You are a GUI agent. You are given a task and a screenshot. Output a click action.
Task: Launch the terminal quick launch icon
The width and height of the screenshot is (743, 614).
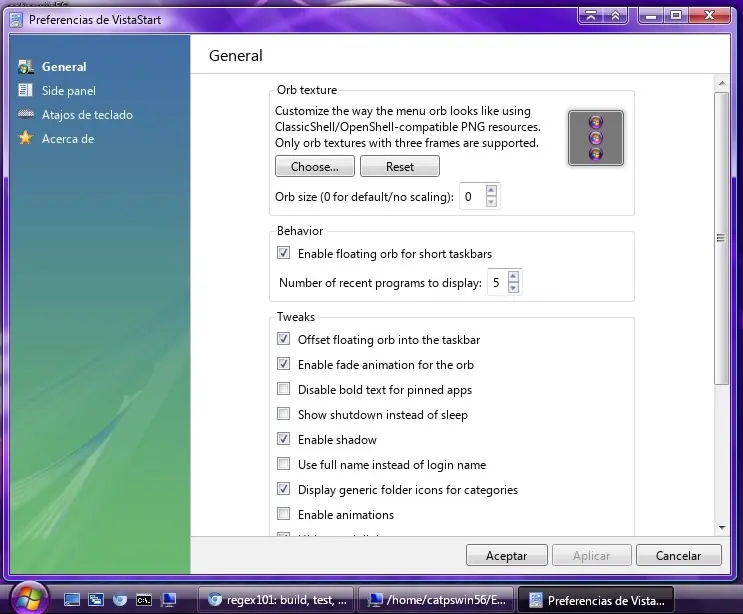point(144,600)
